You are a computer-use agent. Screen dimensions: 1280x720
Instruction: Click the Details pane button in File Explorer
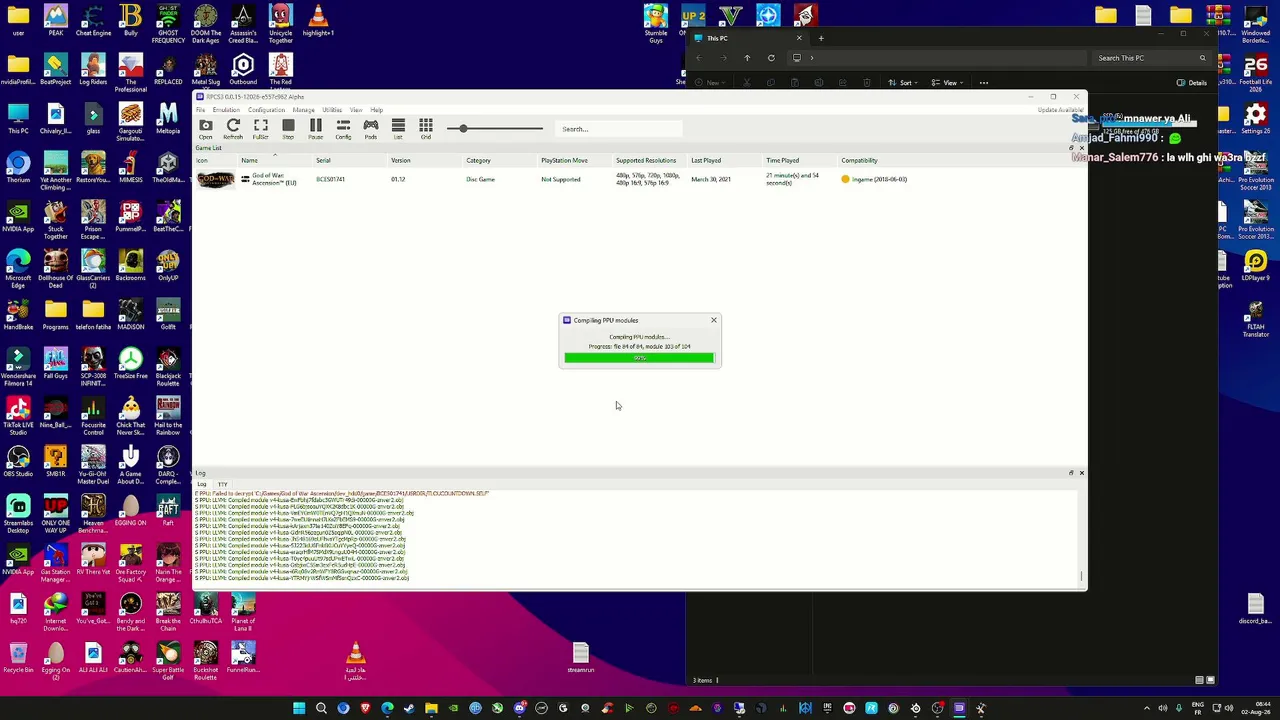pyautogui.click(x=1192, y=83)
